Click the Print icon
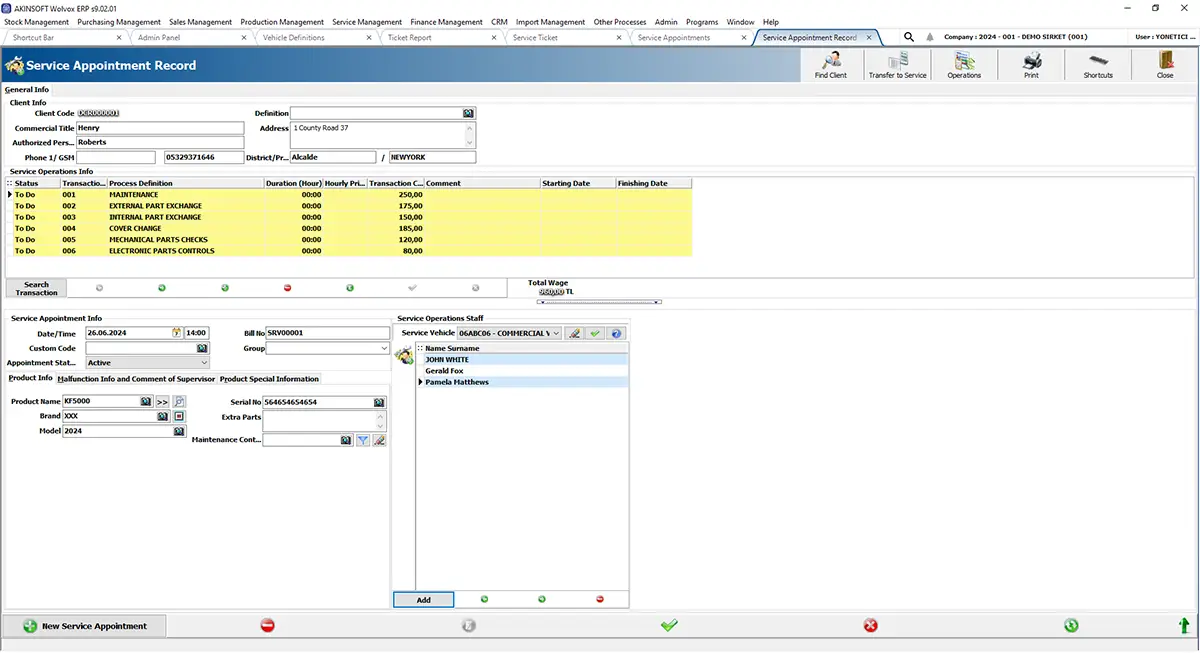 click(1031, 65)
